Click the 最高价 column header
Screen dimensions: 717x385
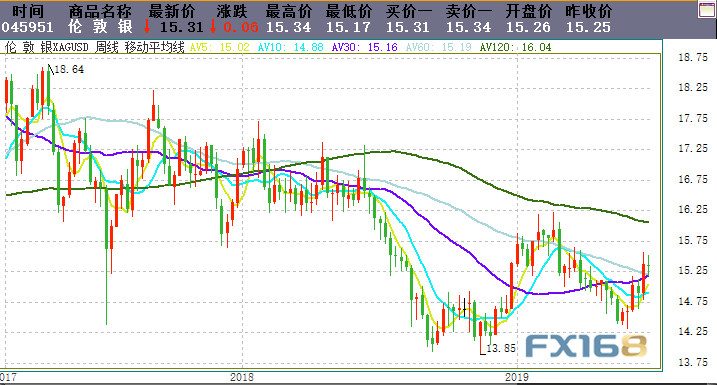point(289,11)
